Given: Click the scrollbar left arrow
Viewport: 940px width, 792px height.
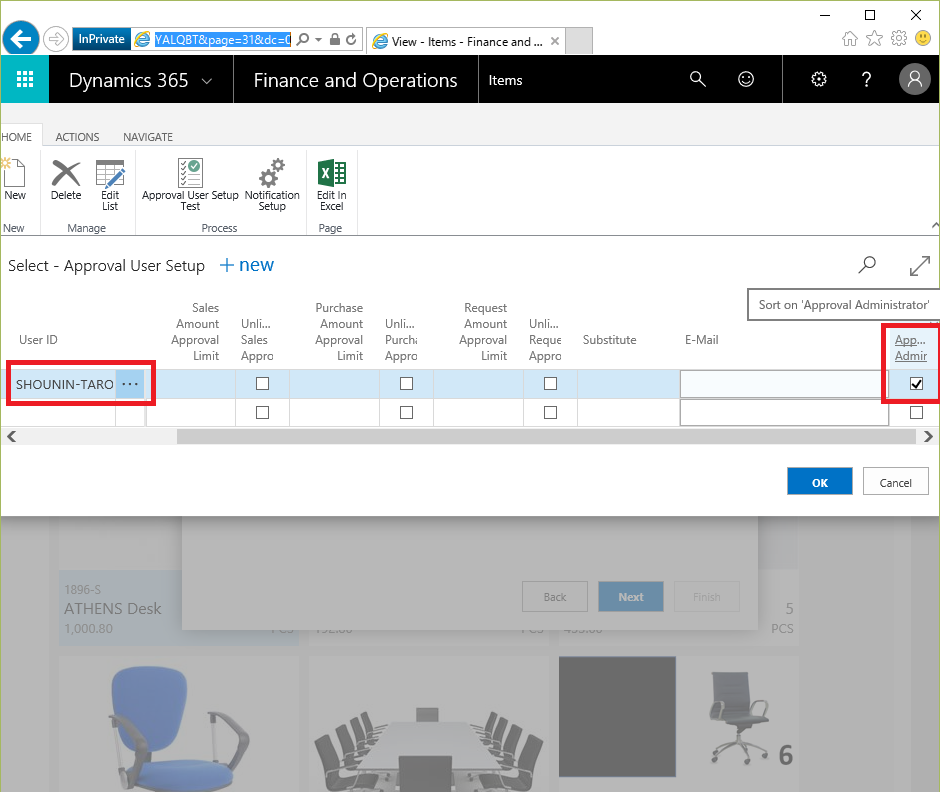Looking at the screenshot, I should 11,436.
